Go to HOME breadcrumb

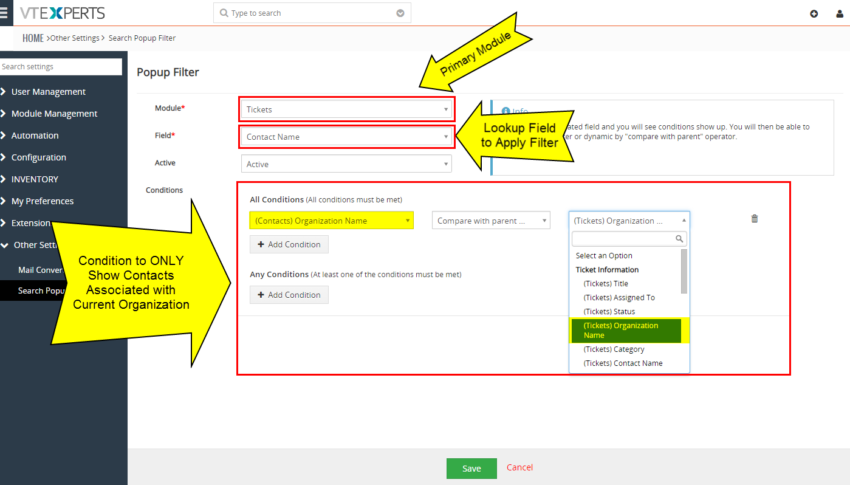point(33,38)
